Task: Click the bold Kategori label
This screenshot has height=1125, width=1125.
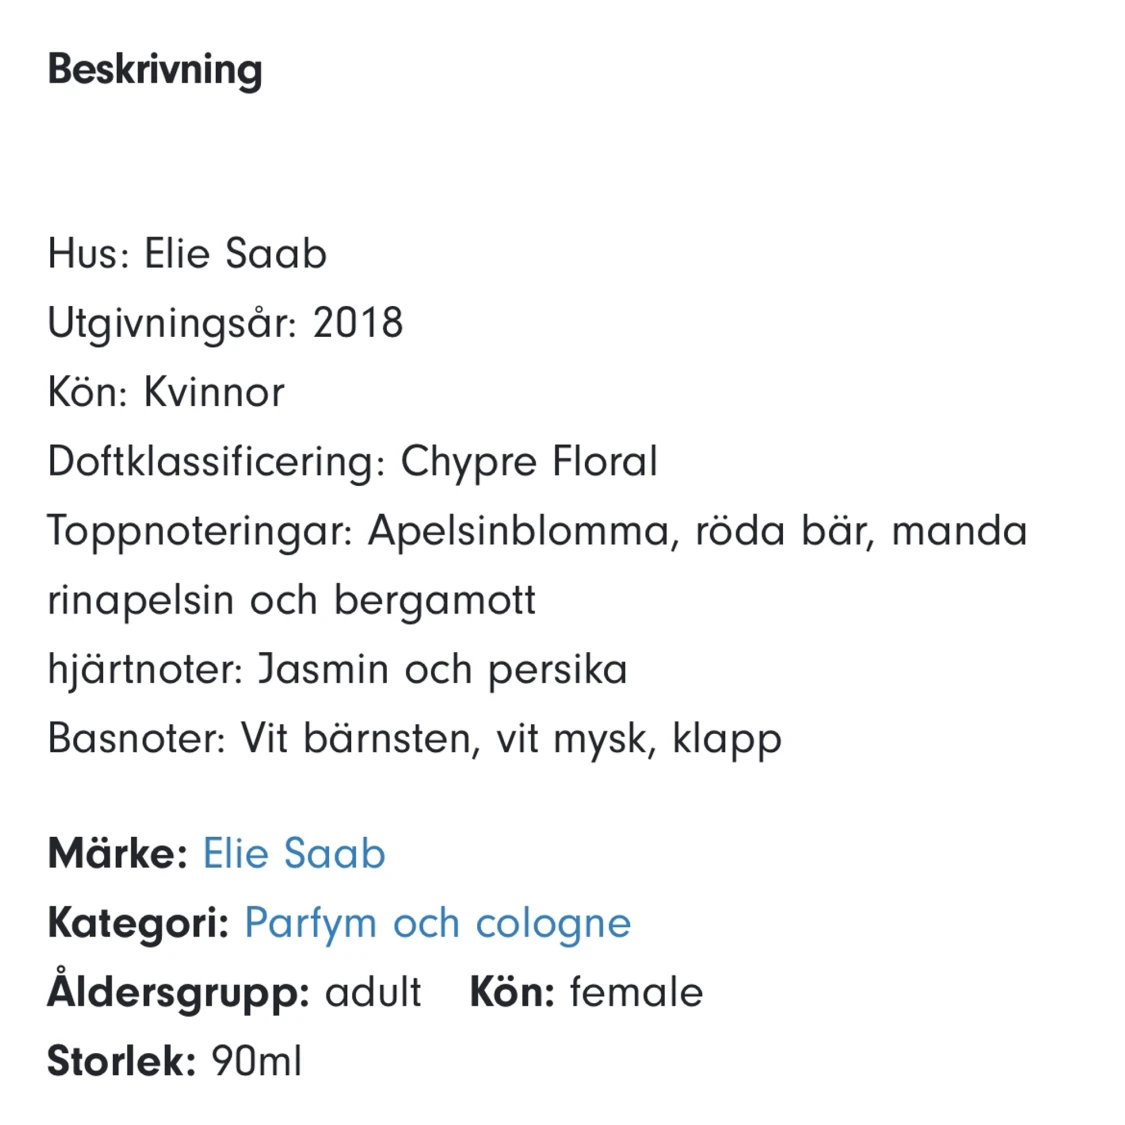Action: pyautogui.click(x=138, y=923)
